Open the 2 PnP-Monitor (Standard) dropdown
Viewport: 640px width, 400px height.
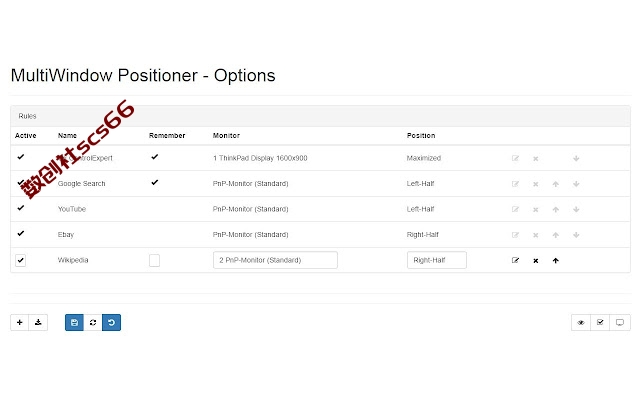[x=275, y=260]
